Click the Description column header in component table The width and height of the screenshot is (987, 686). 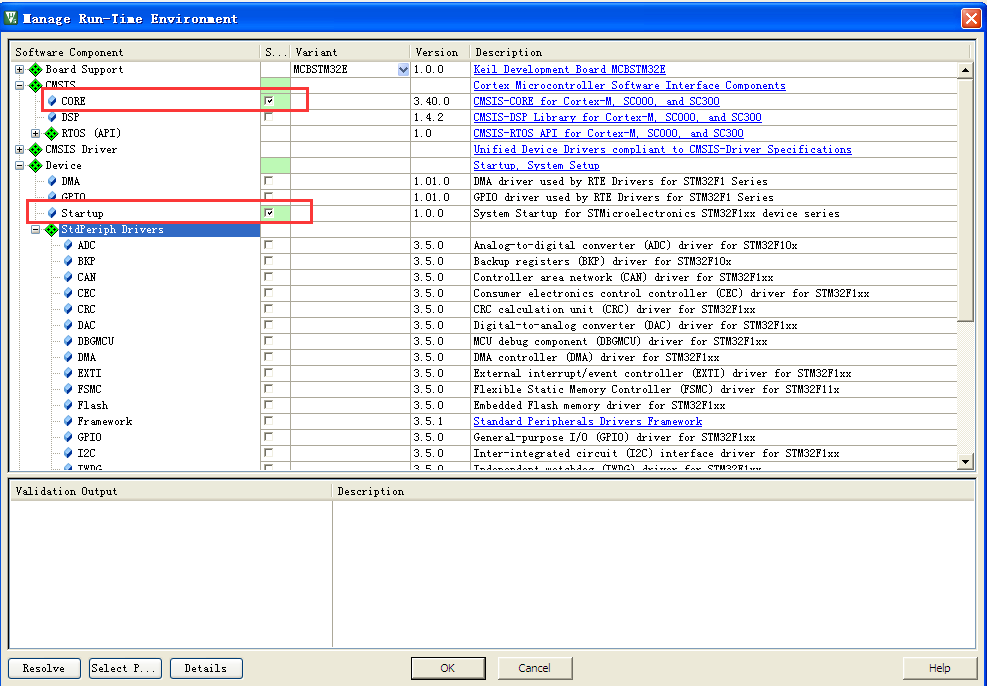[x=721, y=52]
